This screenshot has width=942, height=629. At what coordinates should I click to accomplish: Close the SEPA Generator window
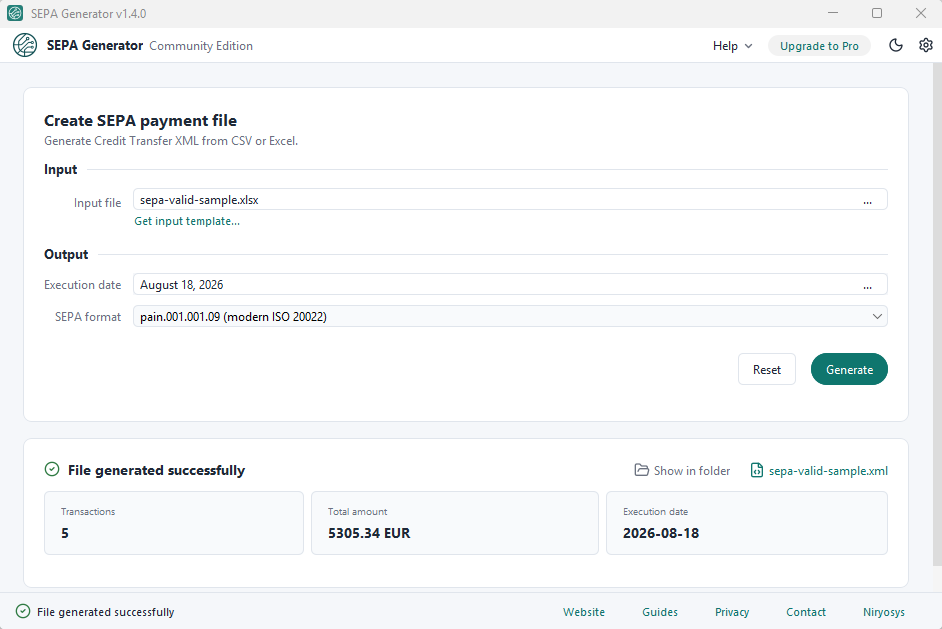tap(920, 13)
